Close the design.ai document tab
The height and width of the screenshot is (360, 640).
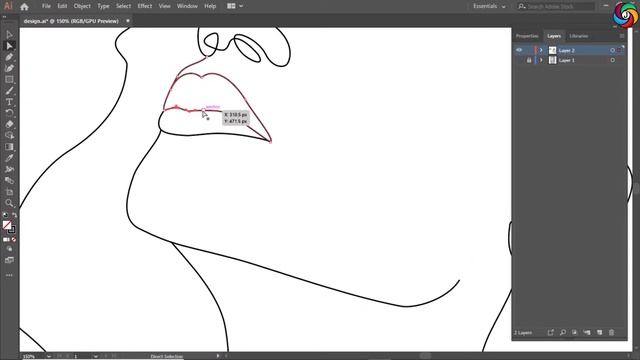(x=128, y=21)
